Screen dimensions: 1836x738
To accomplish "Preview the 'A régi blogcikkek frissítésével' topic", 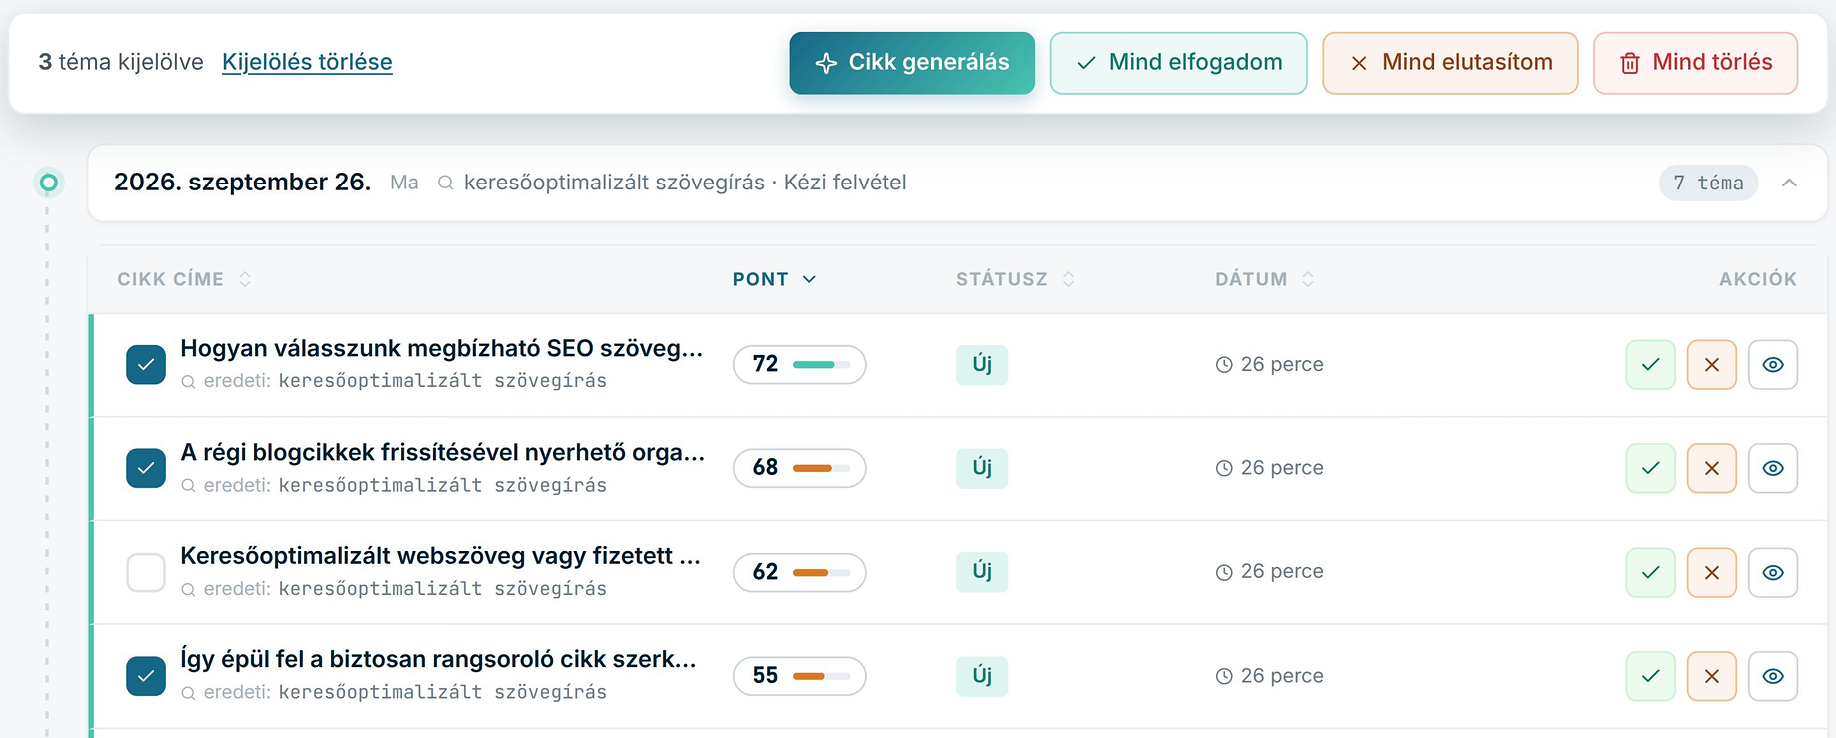I will click(1773, 468).
